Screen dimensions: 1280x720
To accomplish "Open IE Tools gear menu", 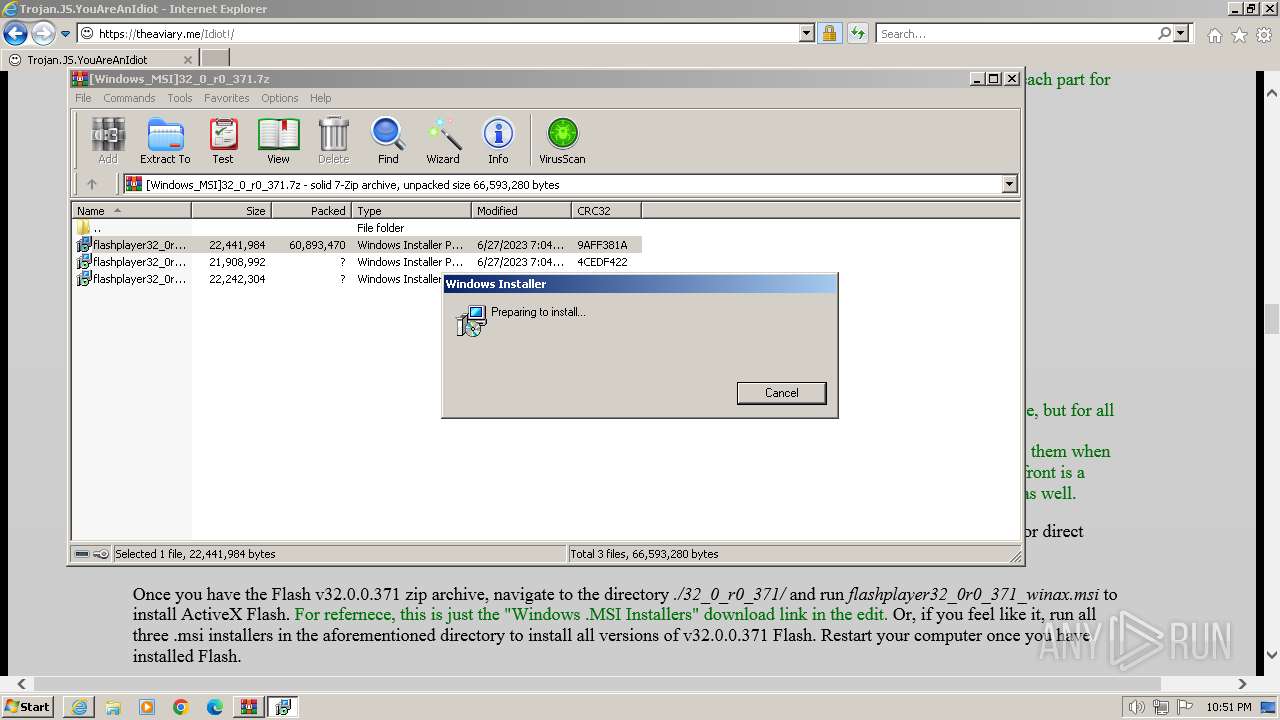I will point(1264,35).
